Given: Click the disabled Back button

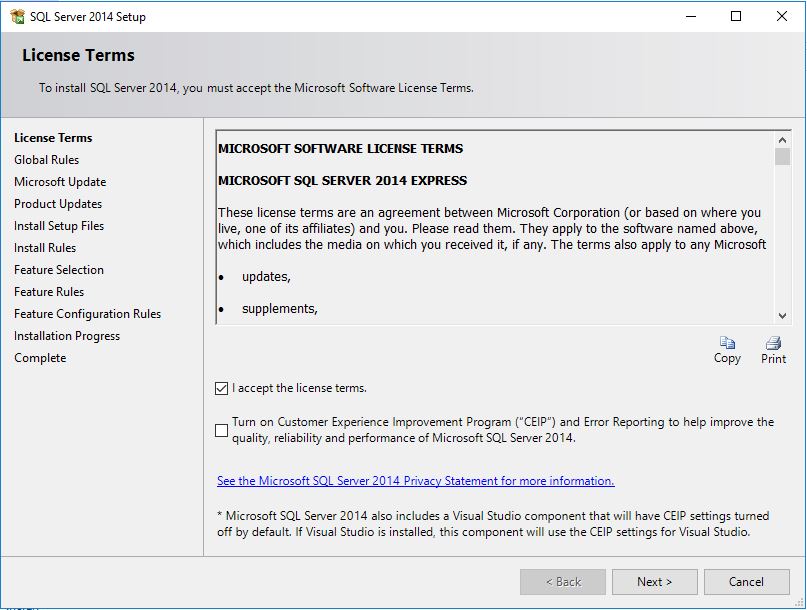Looking at the screenshot, I should pos(562,582).
